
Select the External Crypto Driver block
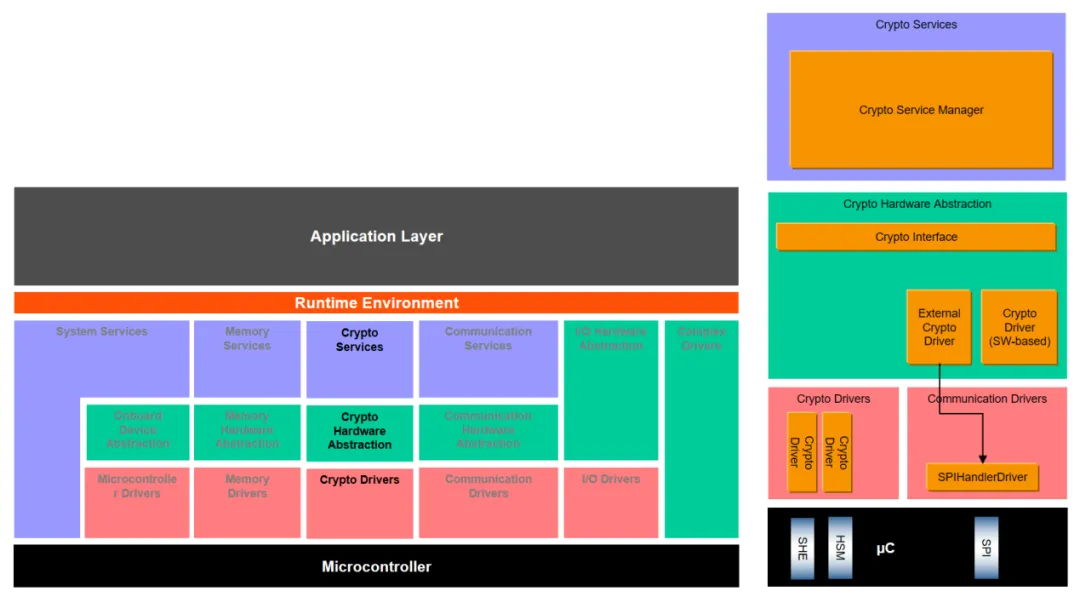click(939, 327)
